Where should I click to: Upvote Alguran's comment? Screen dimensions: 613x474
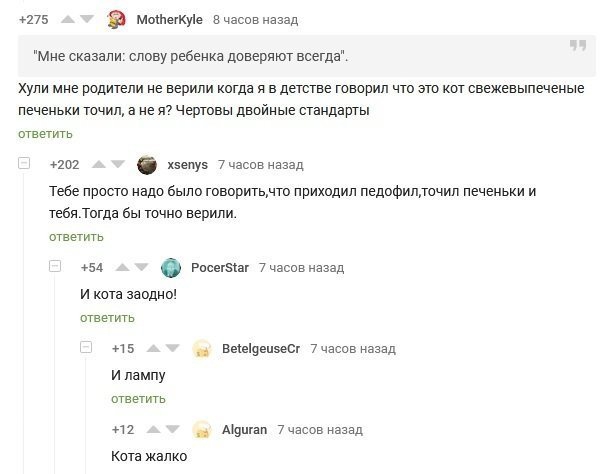(x=155, y=430)
